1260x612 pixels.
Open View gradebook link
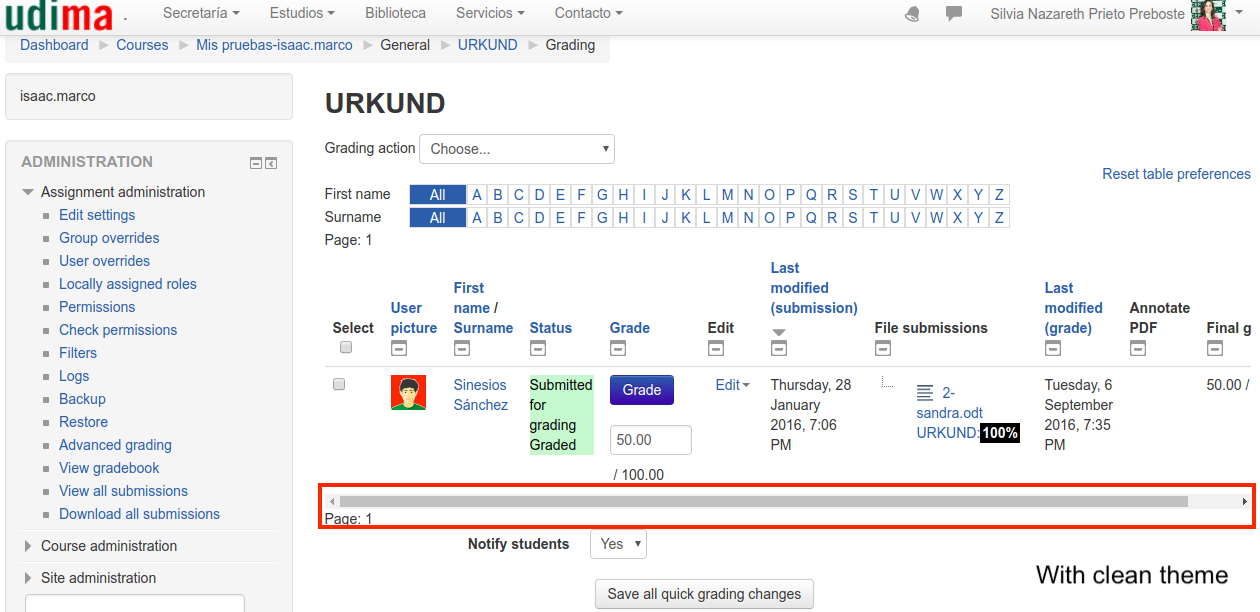[109, 468]
